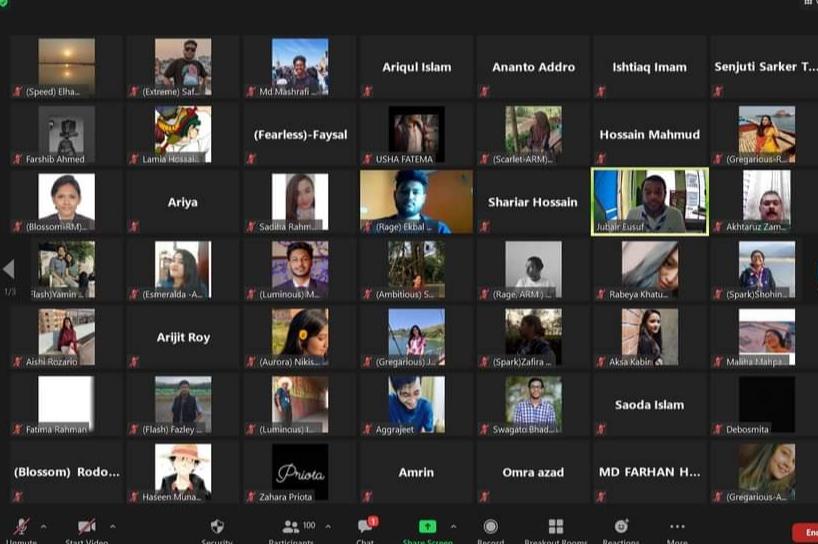This screenshot has height=544, width=818.
Task: Open the View layout grid icon
Action: coord(809,3)
